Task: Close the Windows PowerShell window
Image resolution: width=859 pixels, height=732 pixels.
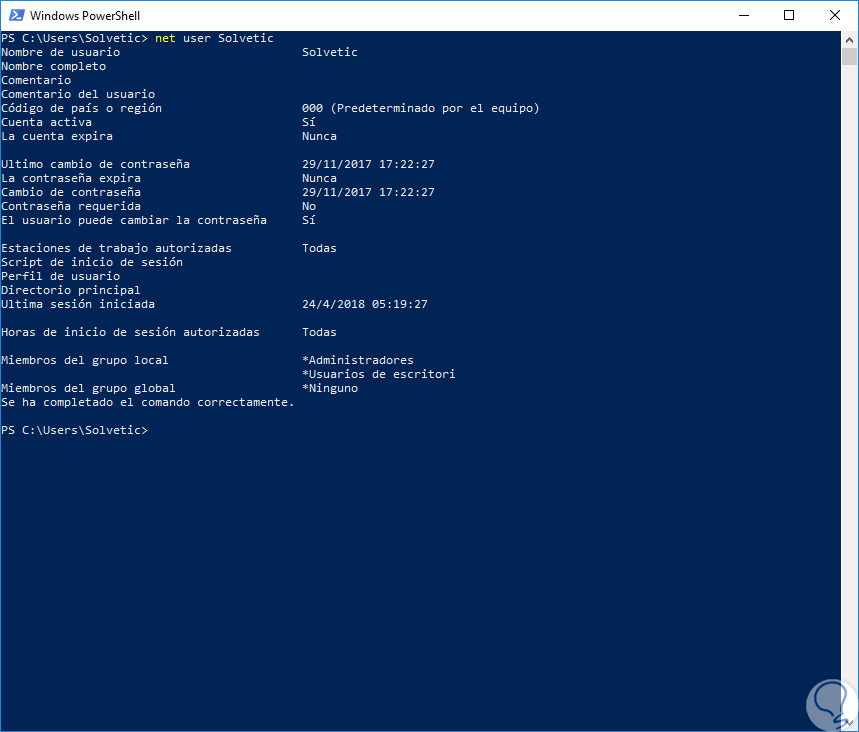Action: point(834,15)
